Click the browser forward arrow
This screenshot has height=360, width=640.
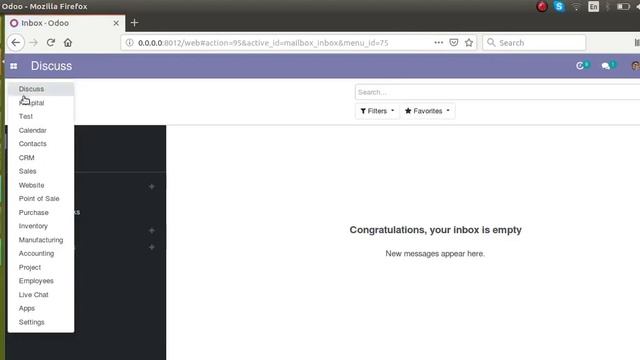pyautogui.click(x=33, y=42)
